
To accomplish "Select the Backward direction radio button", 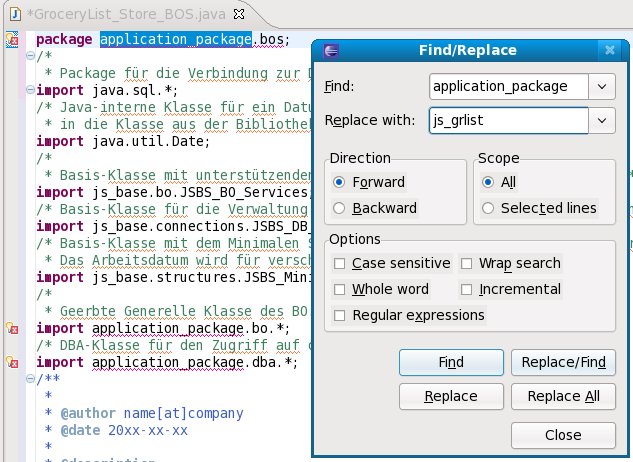I will [341, 208].
